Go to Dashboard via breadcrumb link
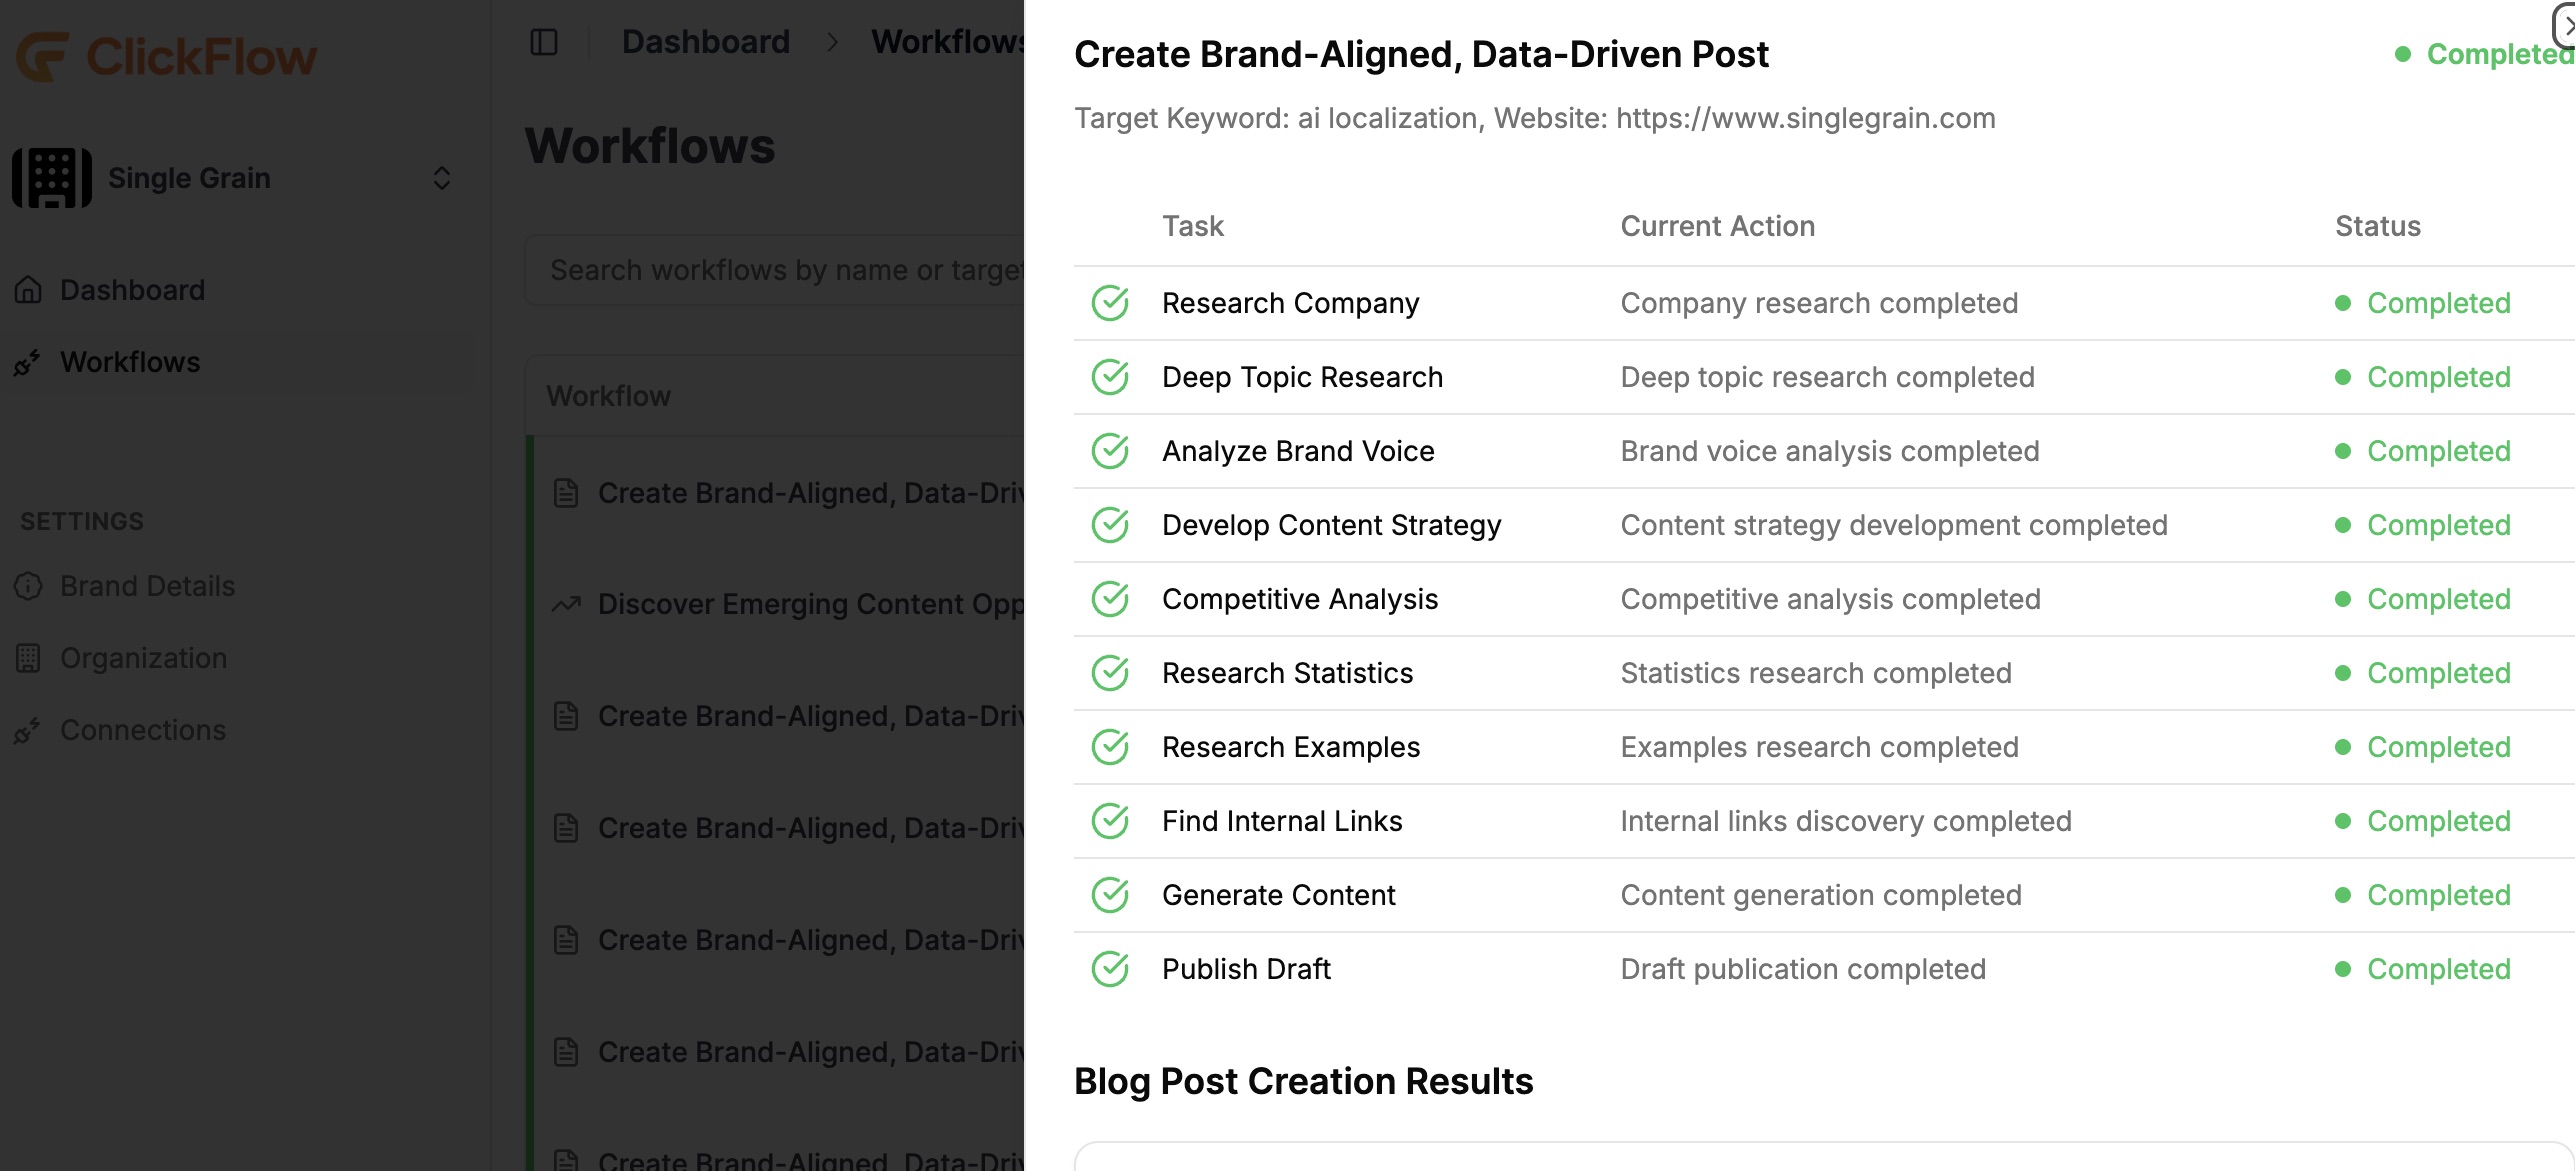The height and width of the screenshot is (1171, 2575). point(705,42)
